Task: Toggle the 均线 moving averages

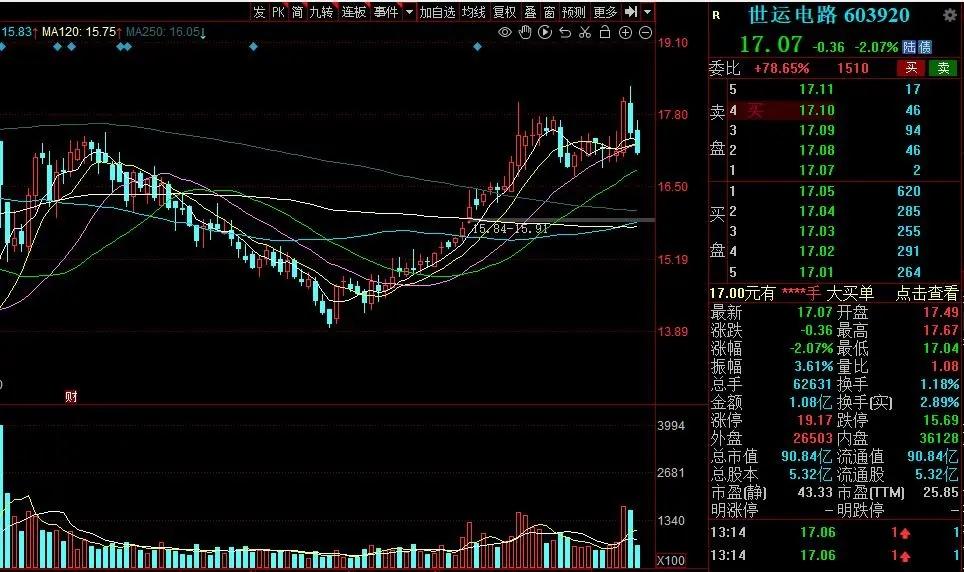Action: (x=473, y=12)
